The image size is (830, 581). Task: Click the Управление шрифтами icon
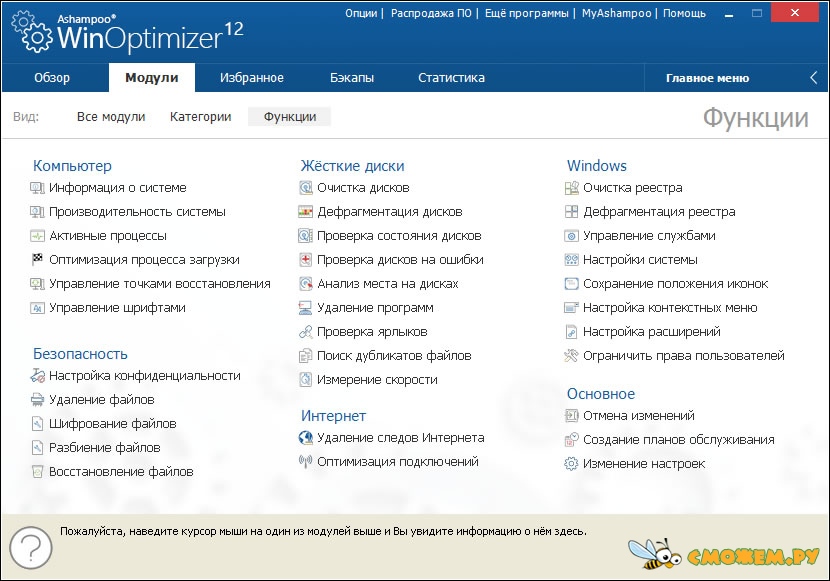[x=37, y=308]
